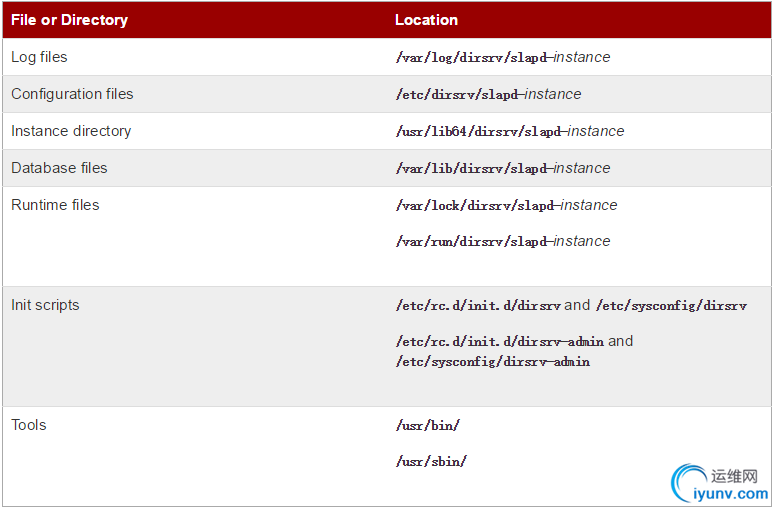Select the 'Log files' row label
The image size is (774, 510).
(39, 57)
